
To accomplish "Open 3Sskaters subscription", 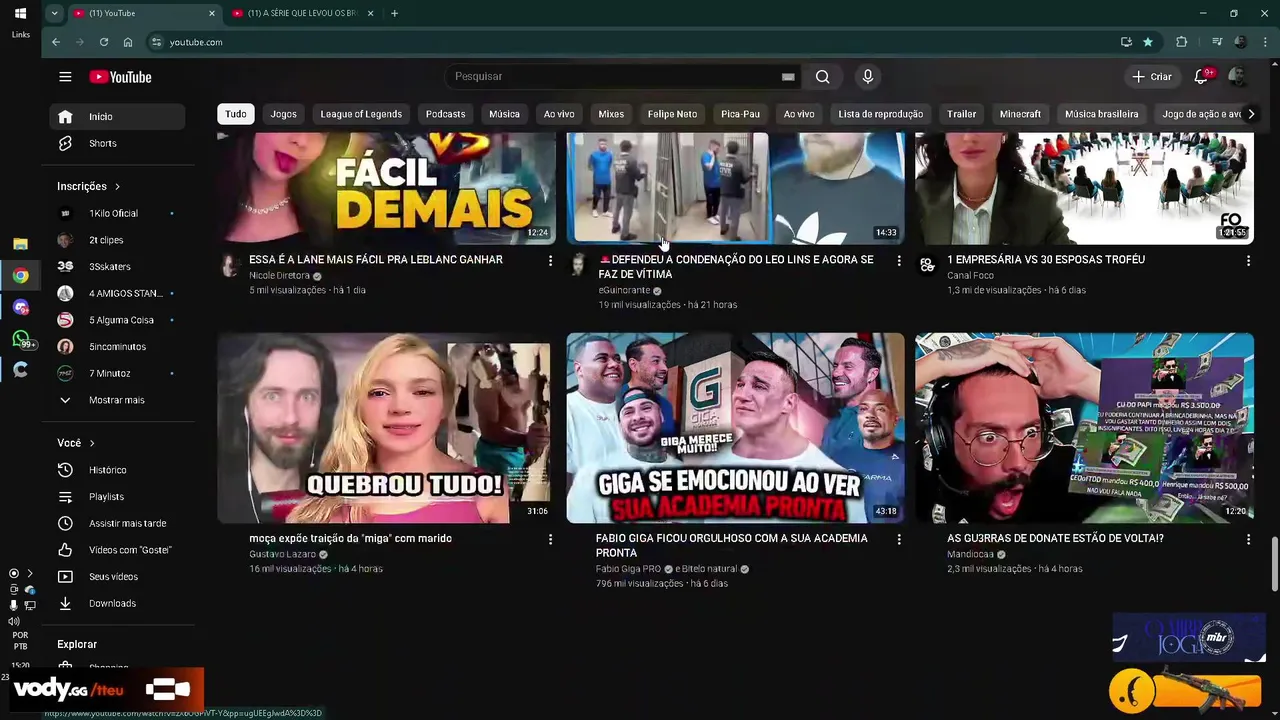I will (x=118, y=267).
